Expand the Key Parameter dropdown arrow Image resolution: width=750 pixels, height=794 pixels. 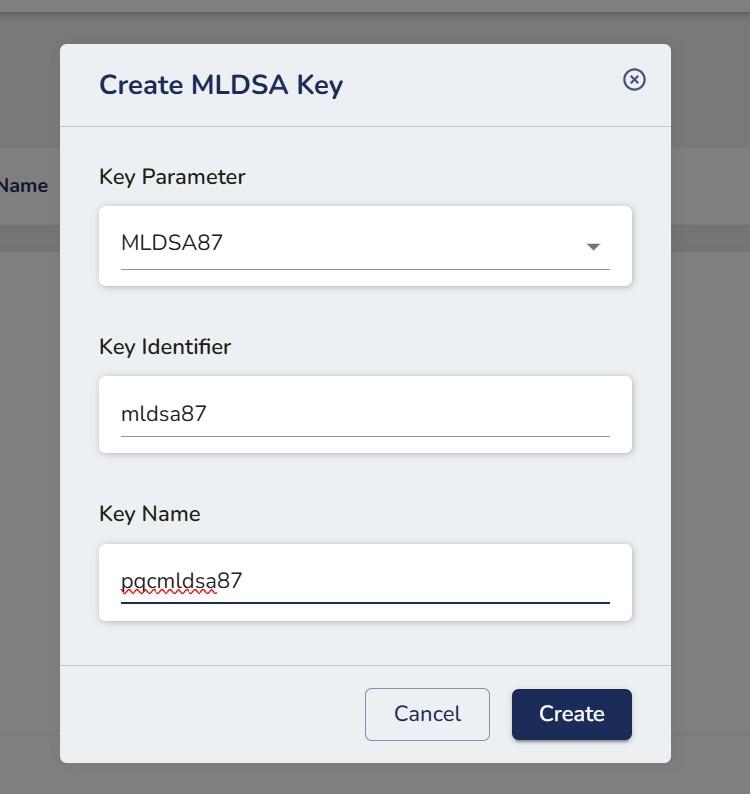point(593,246)
